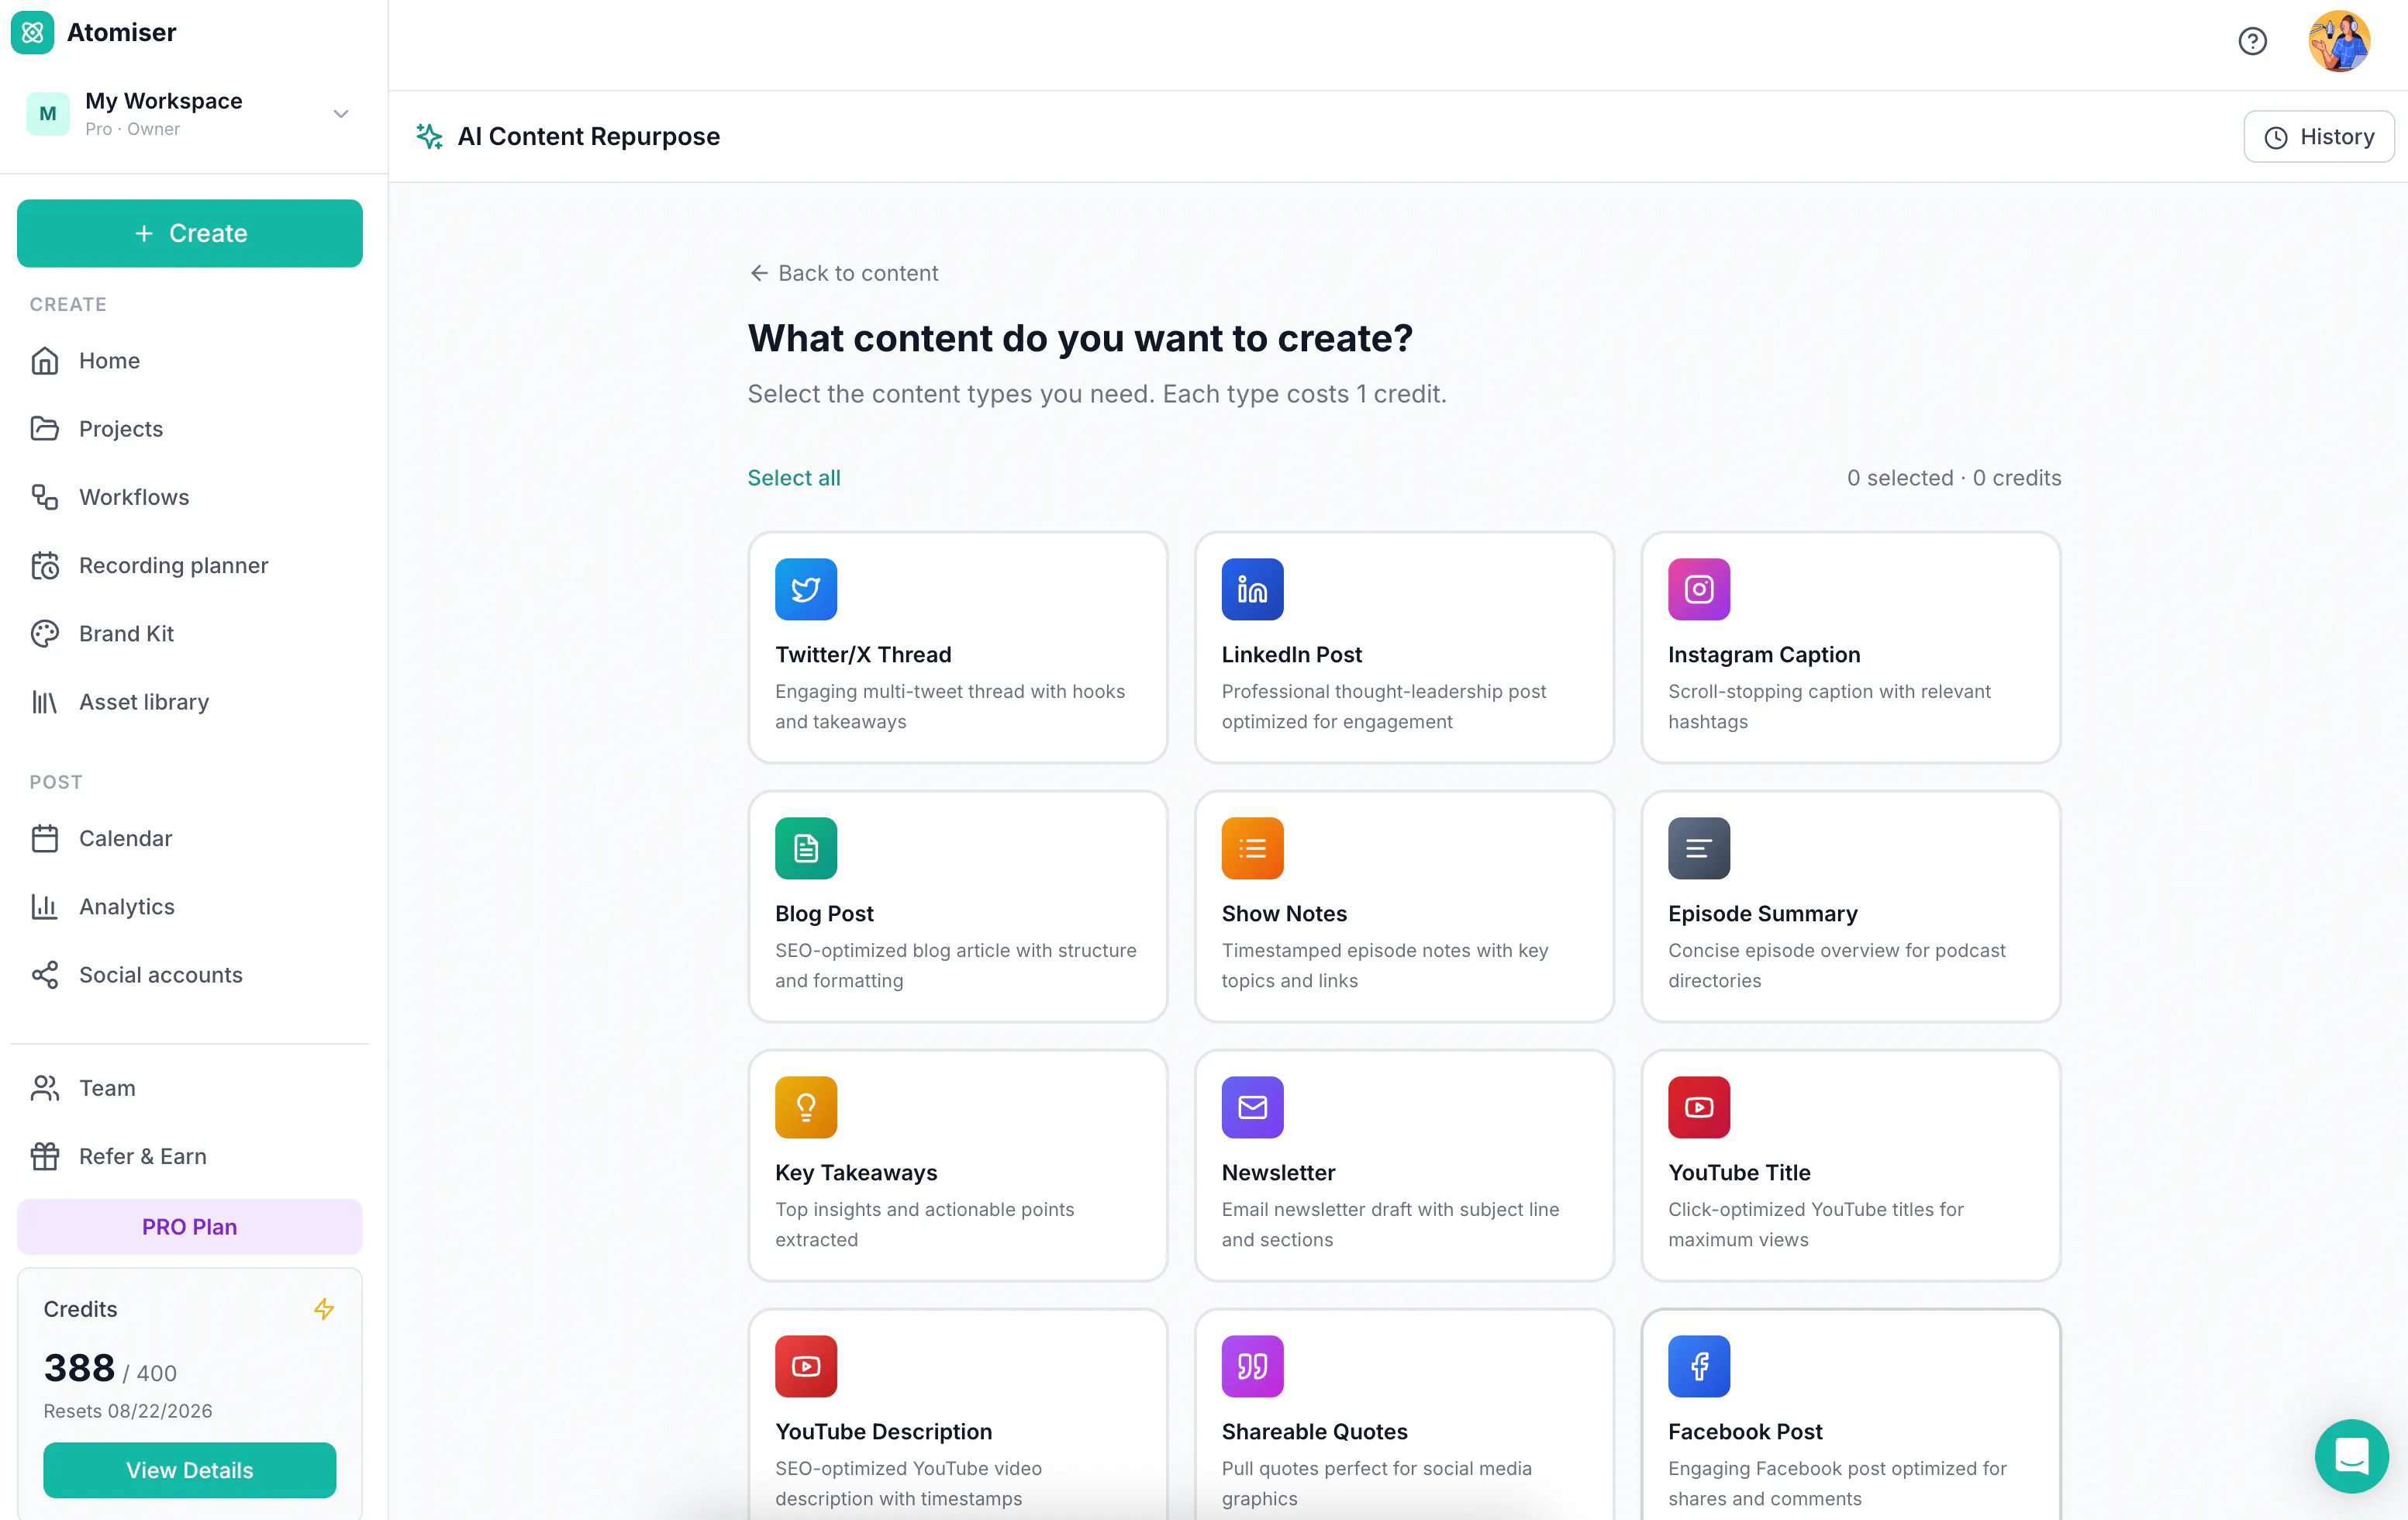Viewport: 2408px width, 1520px height.
Task: Click the YouTube Title play icon
Action: pyautogui.click(x=1699, y=1107)
